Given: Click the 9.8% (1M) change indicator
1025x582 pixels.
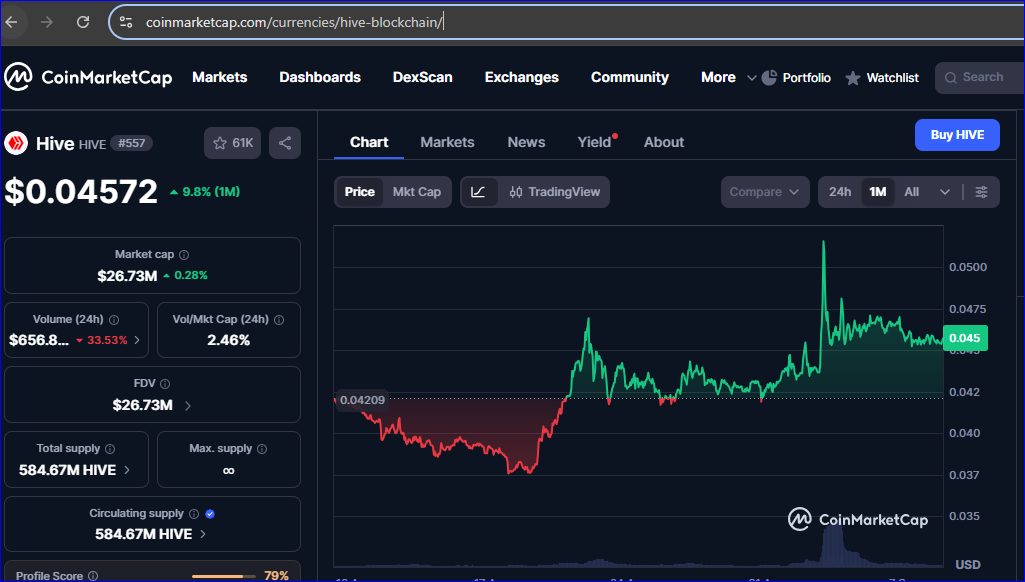Looking at the screenshot, I should coord(205,192).
